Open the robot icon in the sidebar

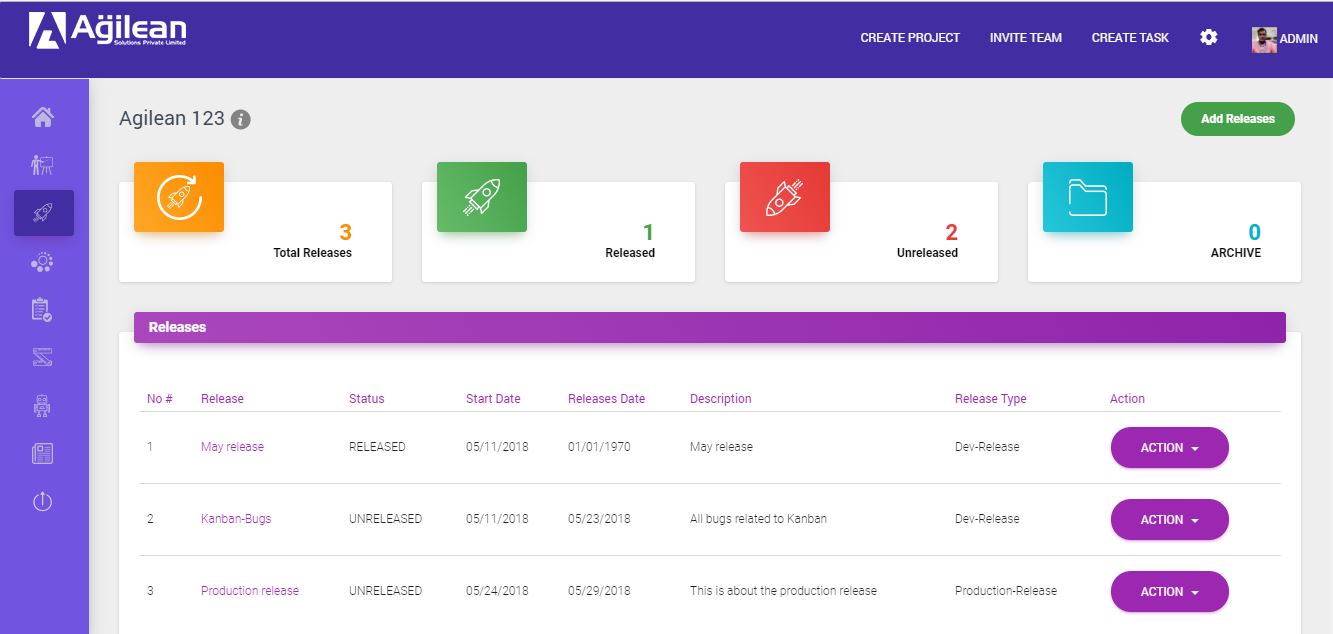point(43,405)
